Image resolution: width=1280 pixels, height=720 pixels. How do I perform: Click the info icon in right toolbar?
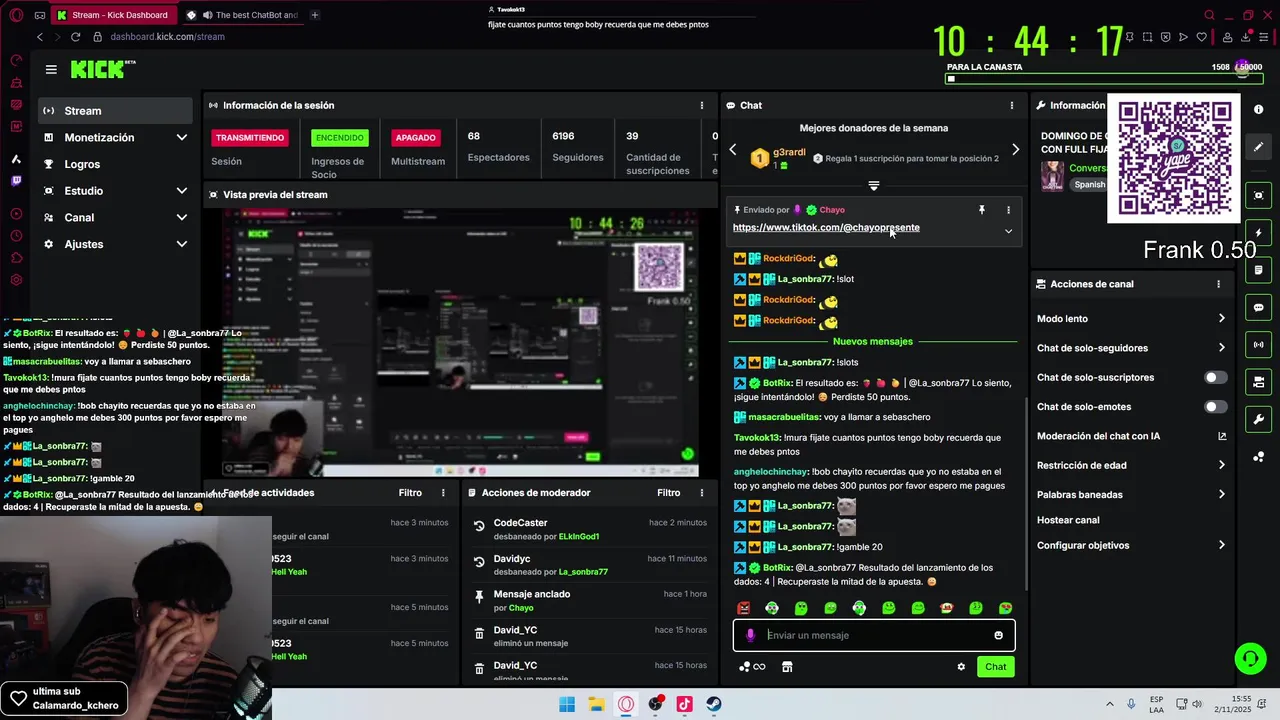1258,109
